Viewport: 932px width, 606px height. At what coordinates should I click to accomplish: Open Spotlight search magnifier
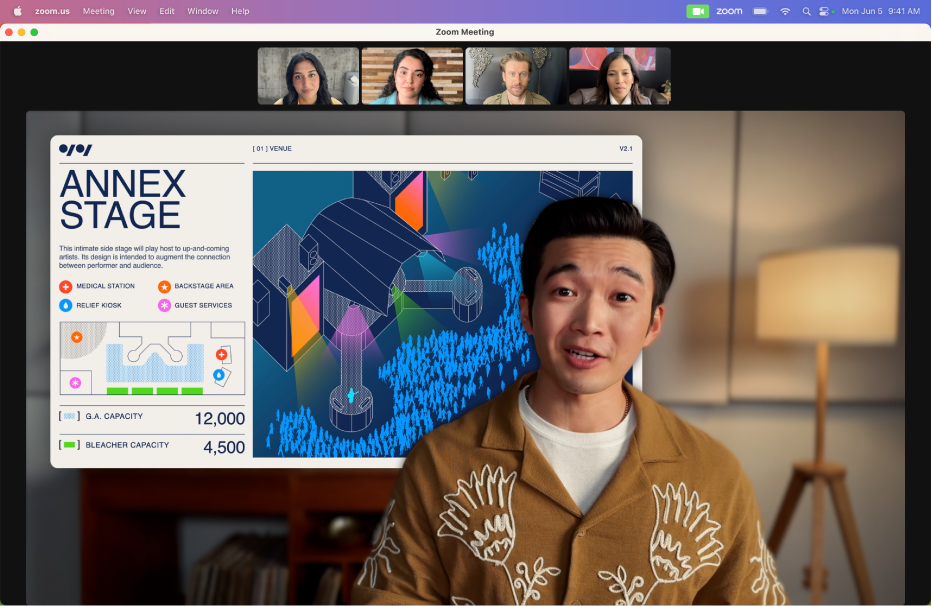806,11
